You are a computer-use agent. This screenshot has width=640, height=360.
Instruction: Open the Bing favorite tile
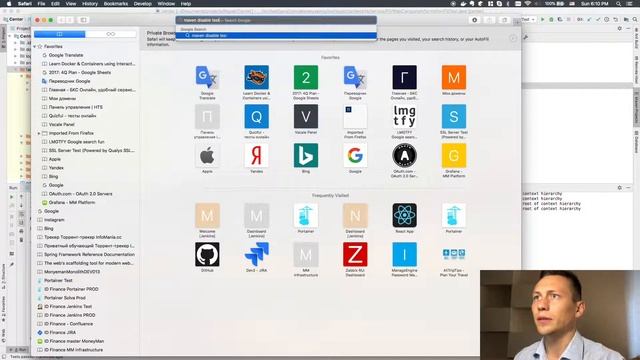[x=306, y=156]
